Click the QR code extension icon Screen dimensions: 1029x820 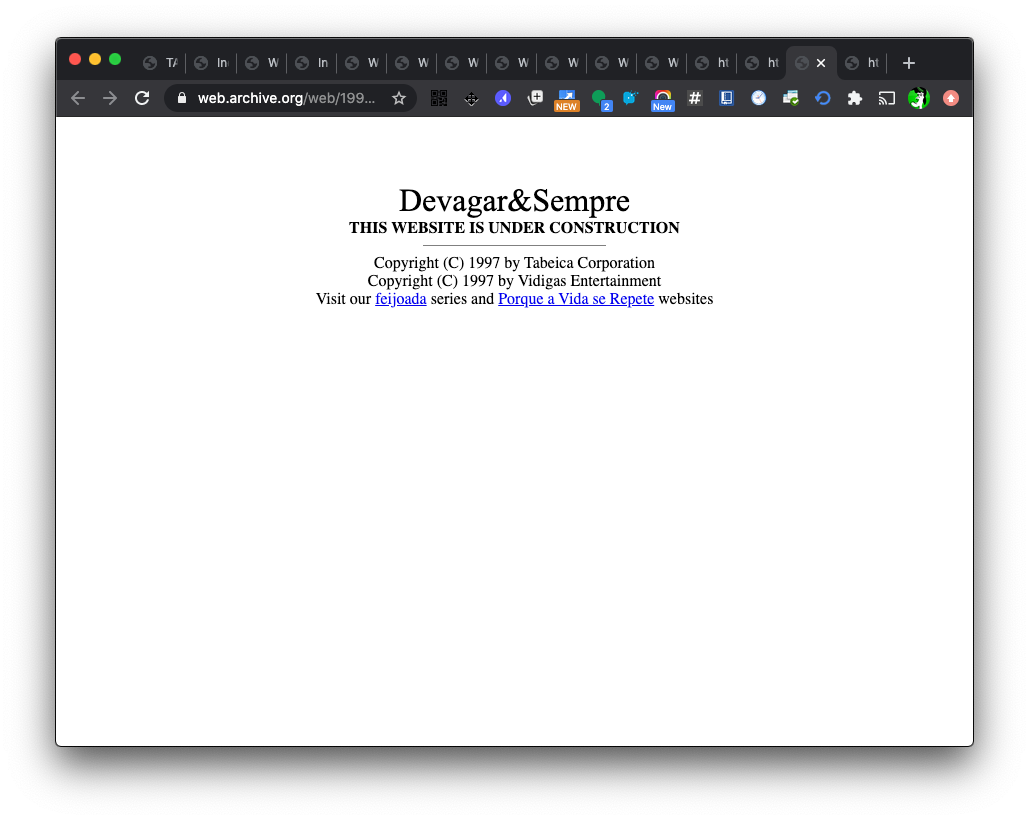(438, 98)
